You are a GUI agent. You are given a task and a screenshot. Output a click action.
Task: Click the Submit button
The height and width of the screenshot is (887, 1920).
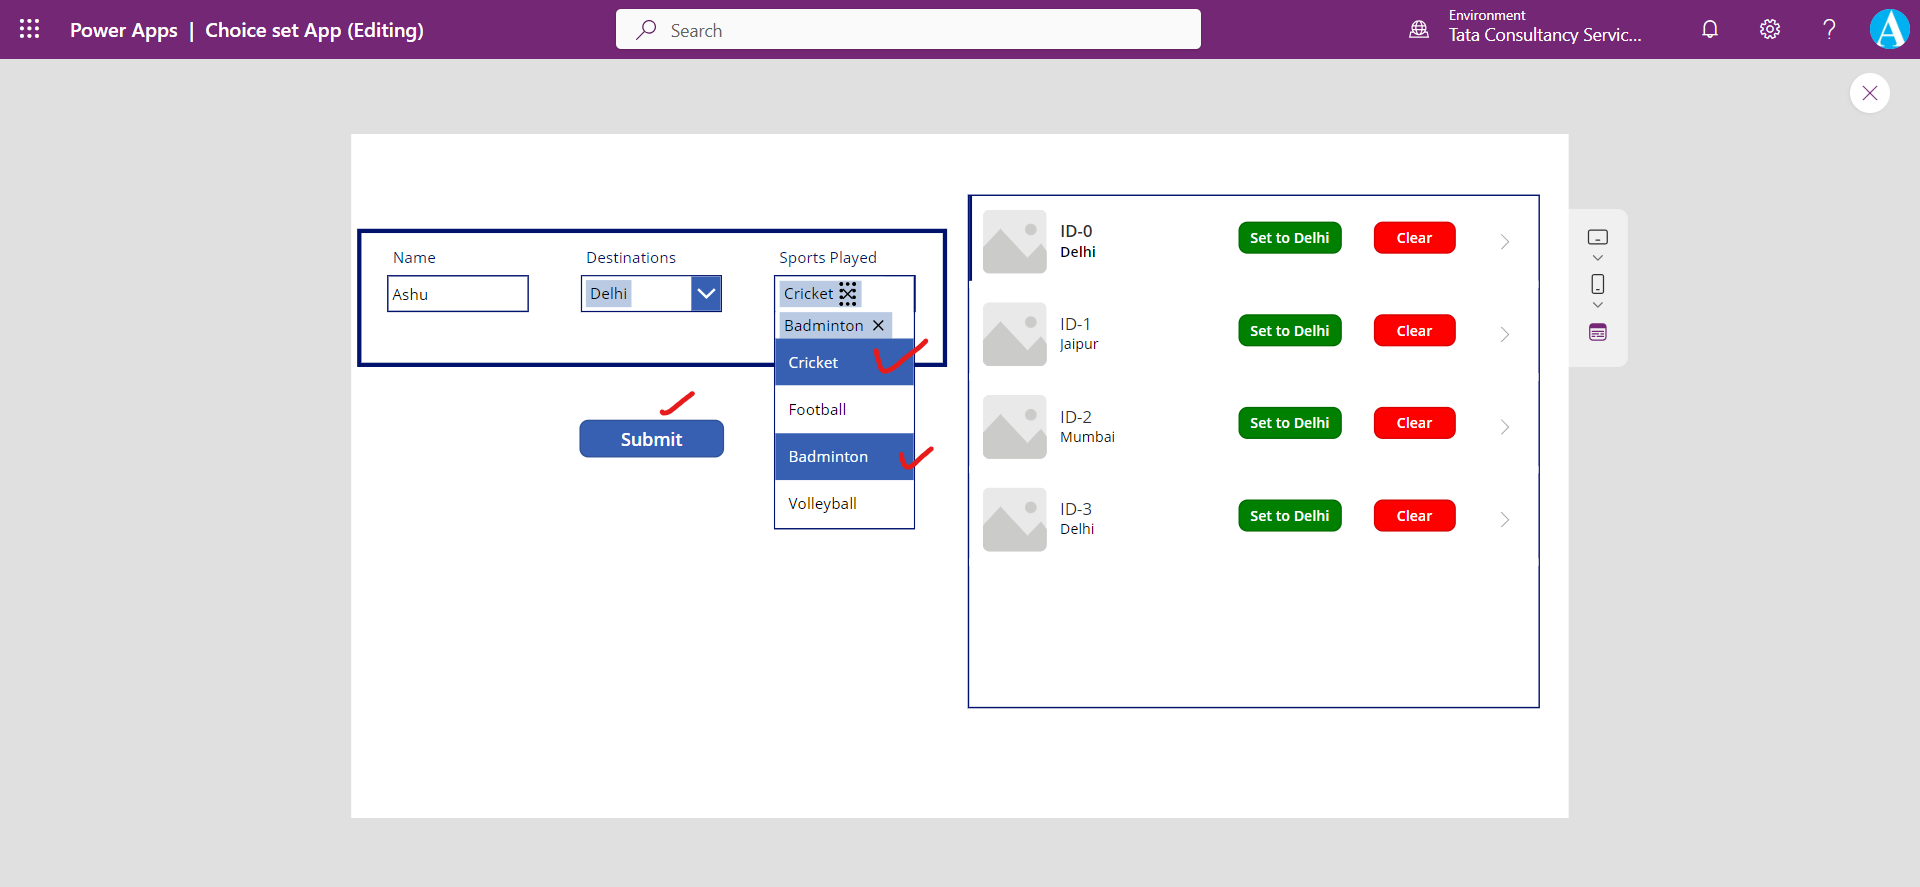(651, 439)
